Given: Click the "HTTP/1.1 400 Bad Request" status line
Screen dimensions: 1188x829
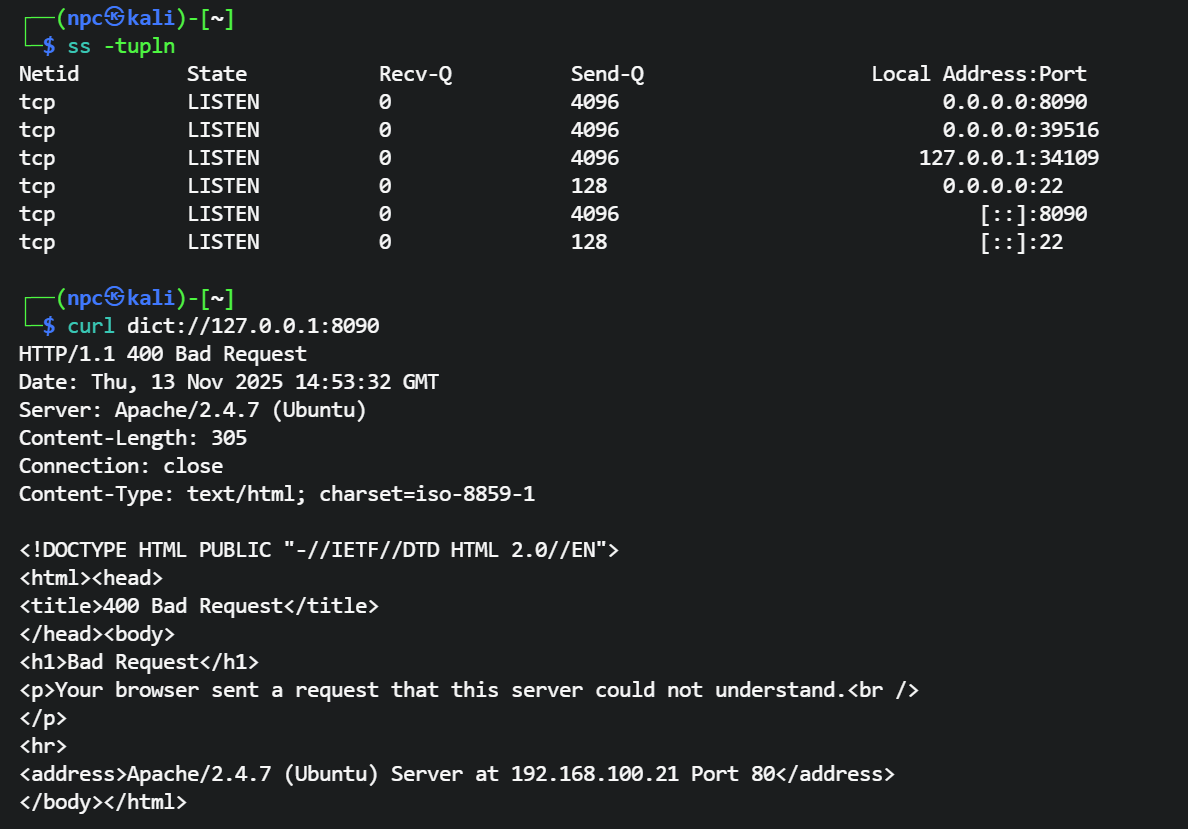Looking at the screenshot, I should pyautogui.click(x=163, y=354).
